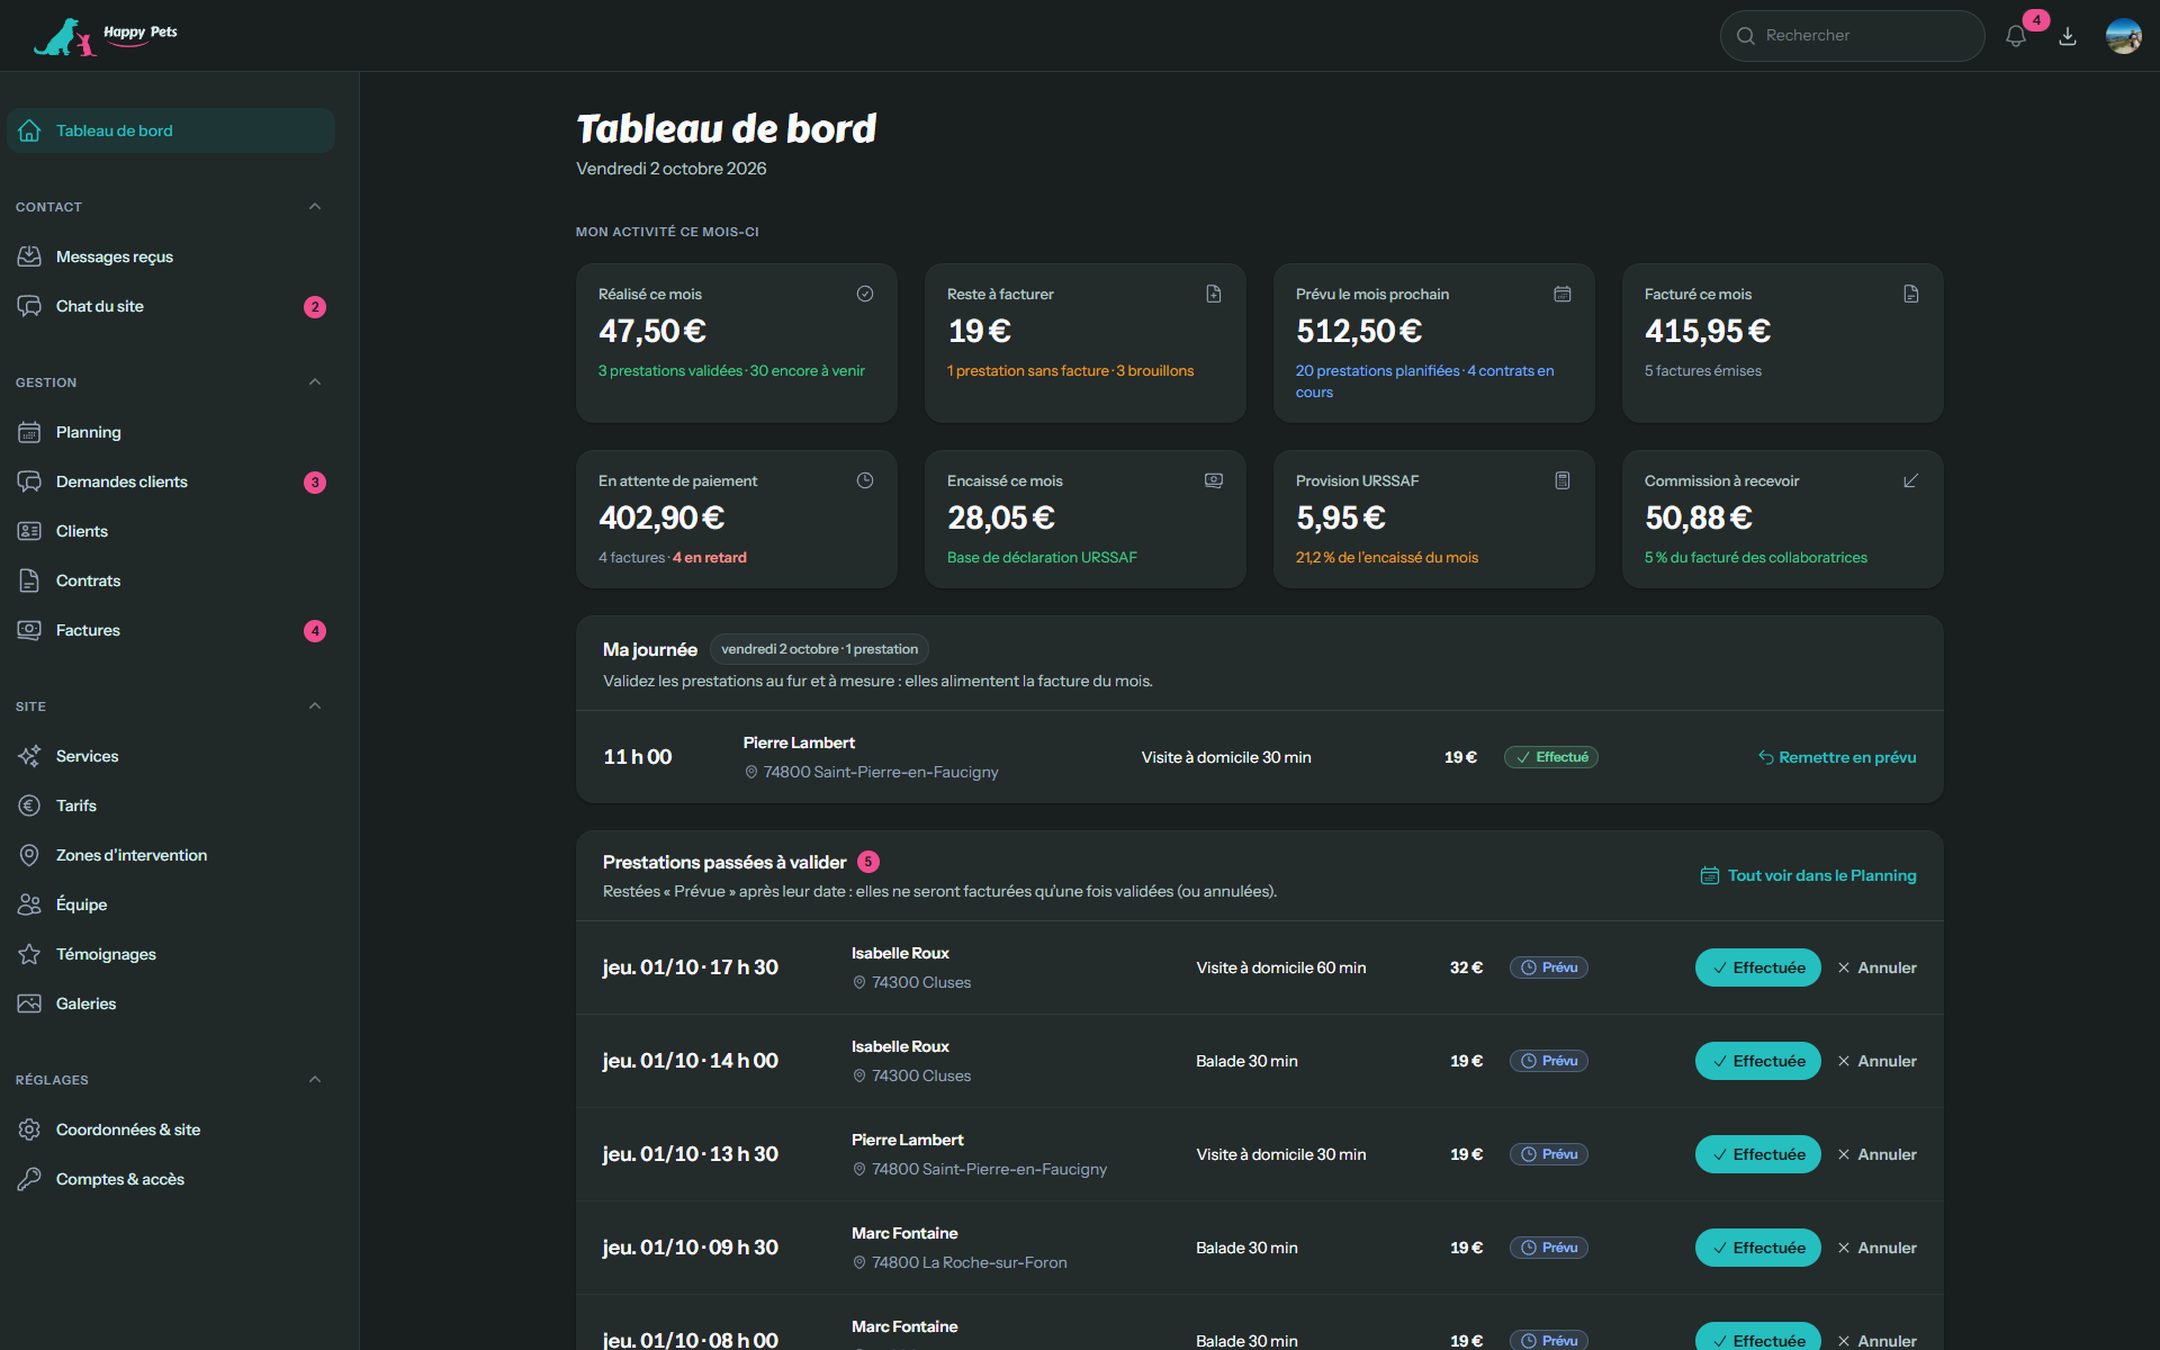Click the Provision URSSAF card icon
This screenshot has height=1350, width=2160.
[1562, 481]
